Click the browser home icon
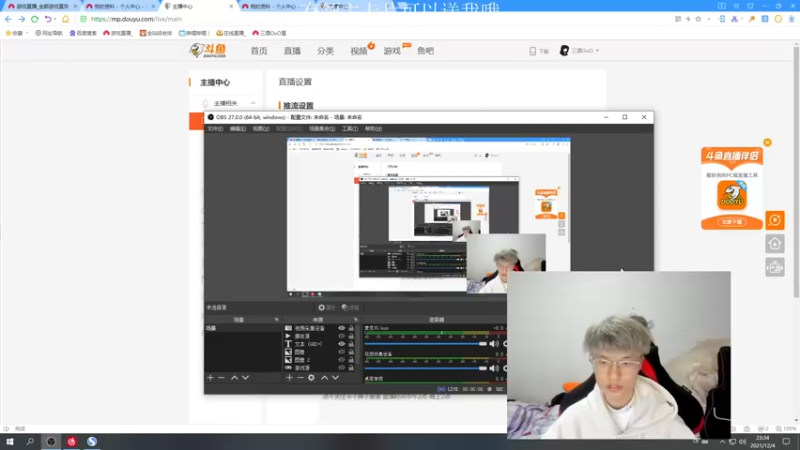800x450 pixels. coord(65,19)
